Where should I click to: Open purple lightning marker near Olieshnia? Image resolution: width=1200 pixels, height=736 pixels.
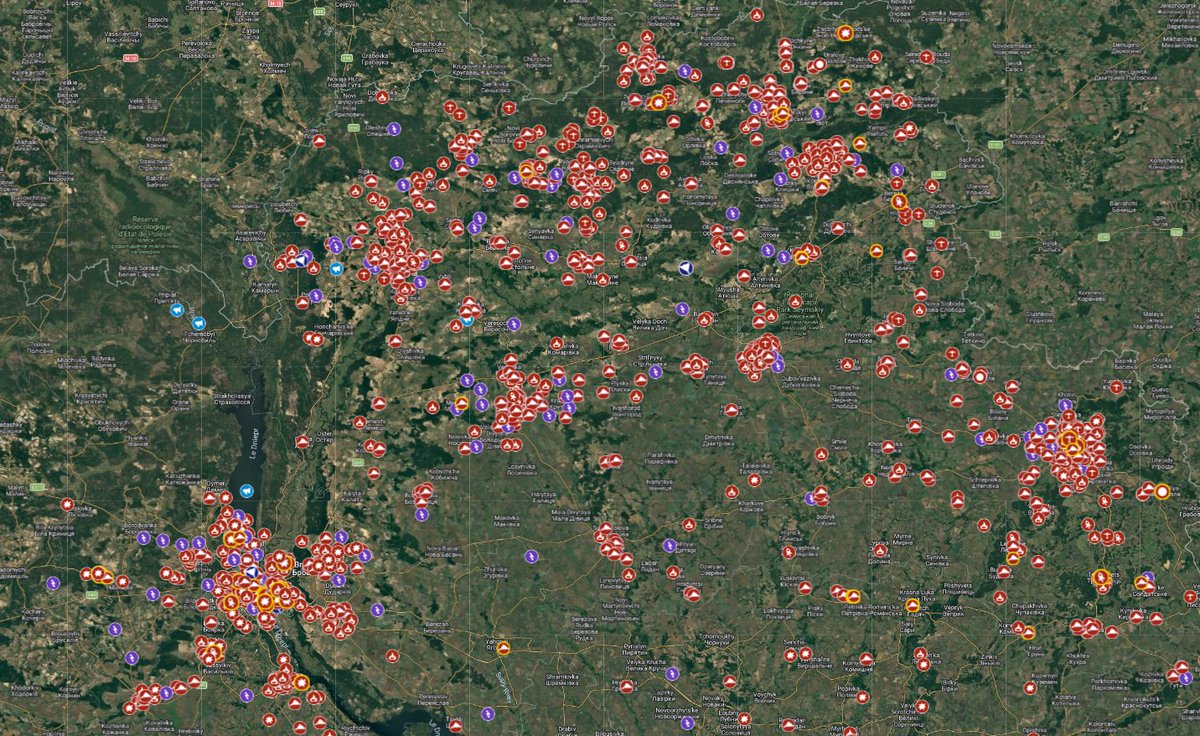pos(394,129)
